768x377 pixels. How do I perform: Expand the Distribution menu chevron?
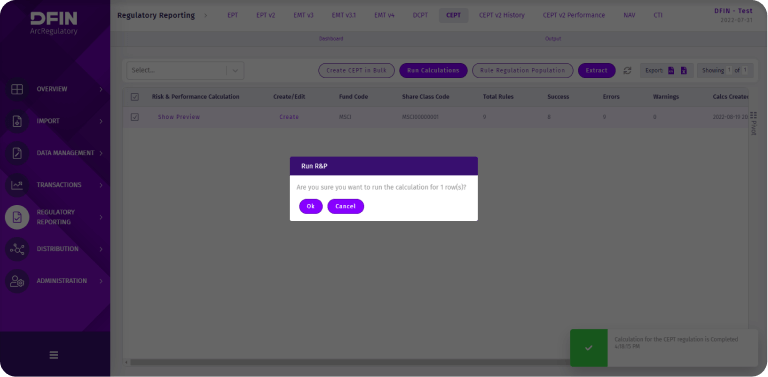pyautogui.click(x=101, y=249)
